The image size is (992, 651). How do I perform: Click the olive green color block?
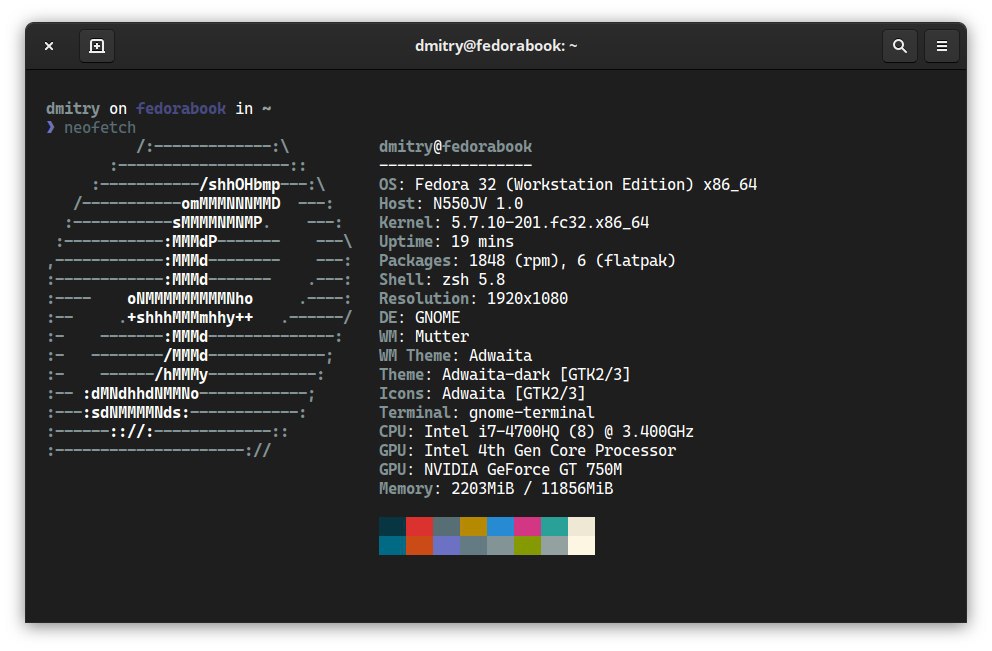pos(528,545)
